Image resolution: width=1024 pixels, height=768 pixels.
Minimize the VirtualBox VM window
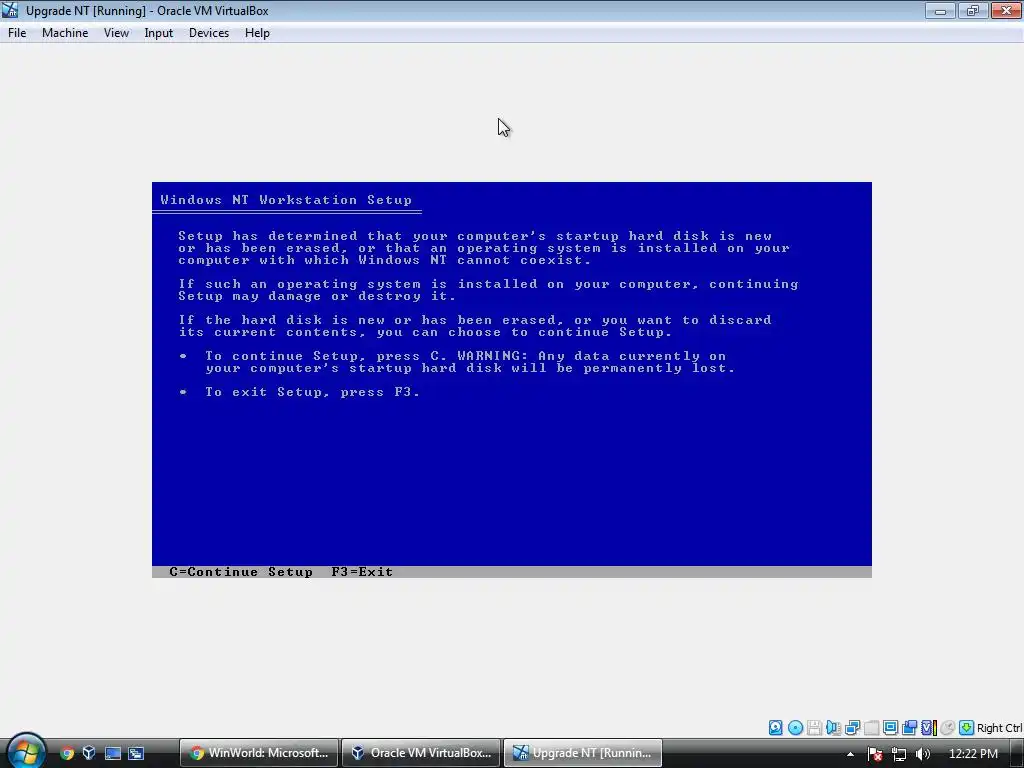point(940,10)
